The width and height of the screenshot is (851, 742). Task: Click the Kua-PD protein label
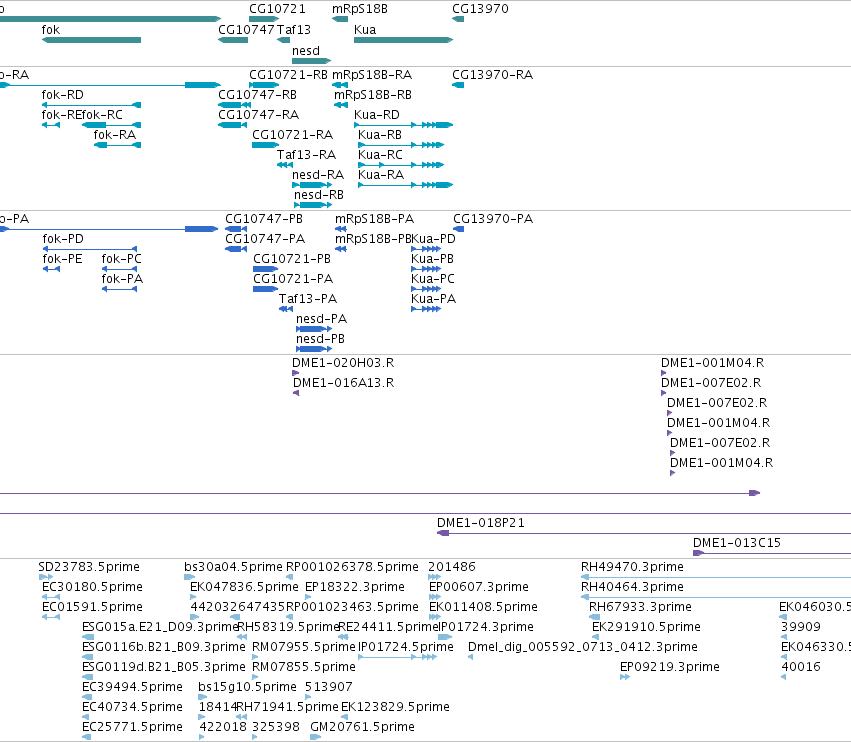434,239
